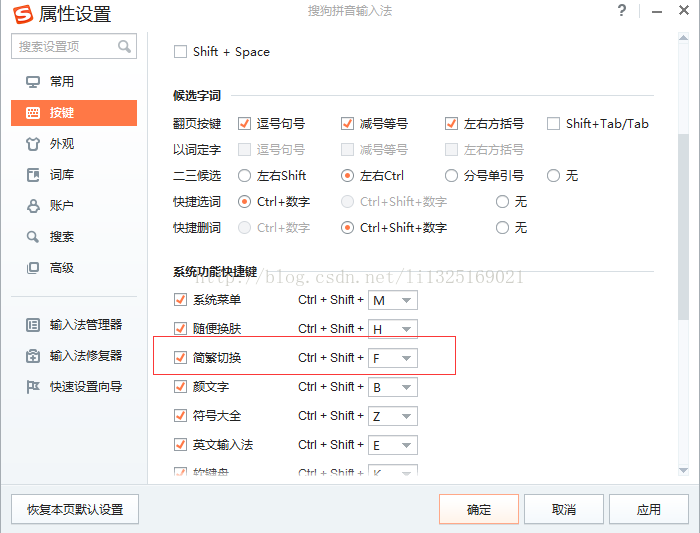Open the 英文输入法 key dropdown showing E
Viewport: 700px width, 533px height.
[393, 445]
